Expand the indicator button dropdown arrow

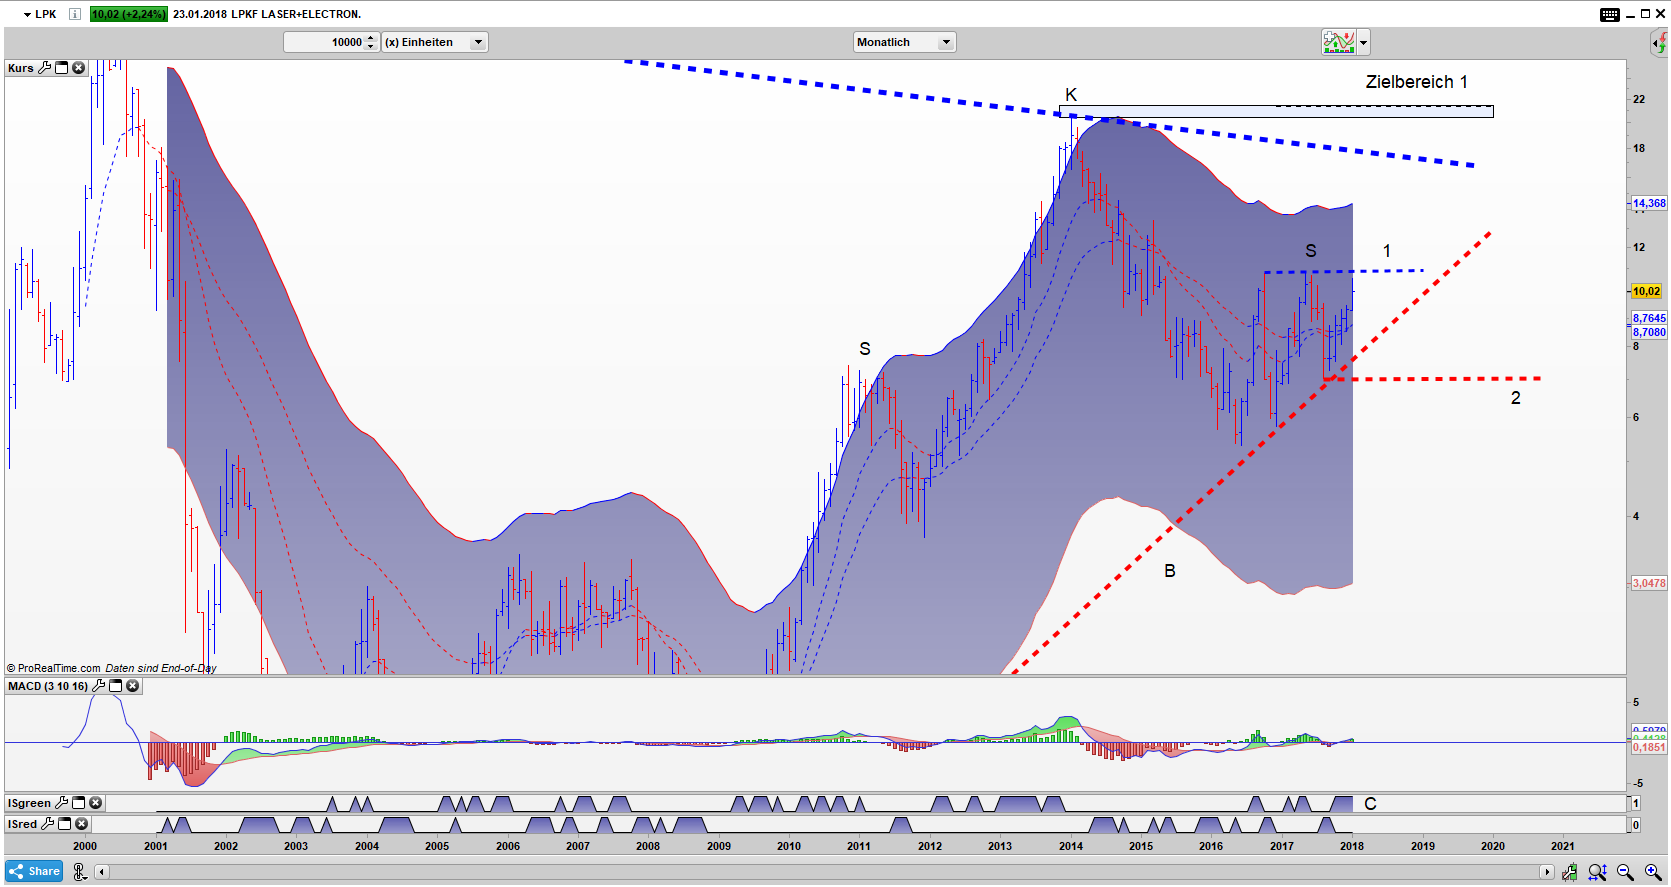click(x=1363, y=42)
